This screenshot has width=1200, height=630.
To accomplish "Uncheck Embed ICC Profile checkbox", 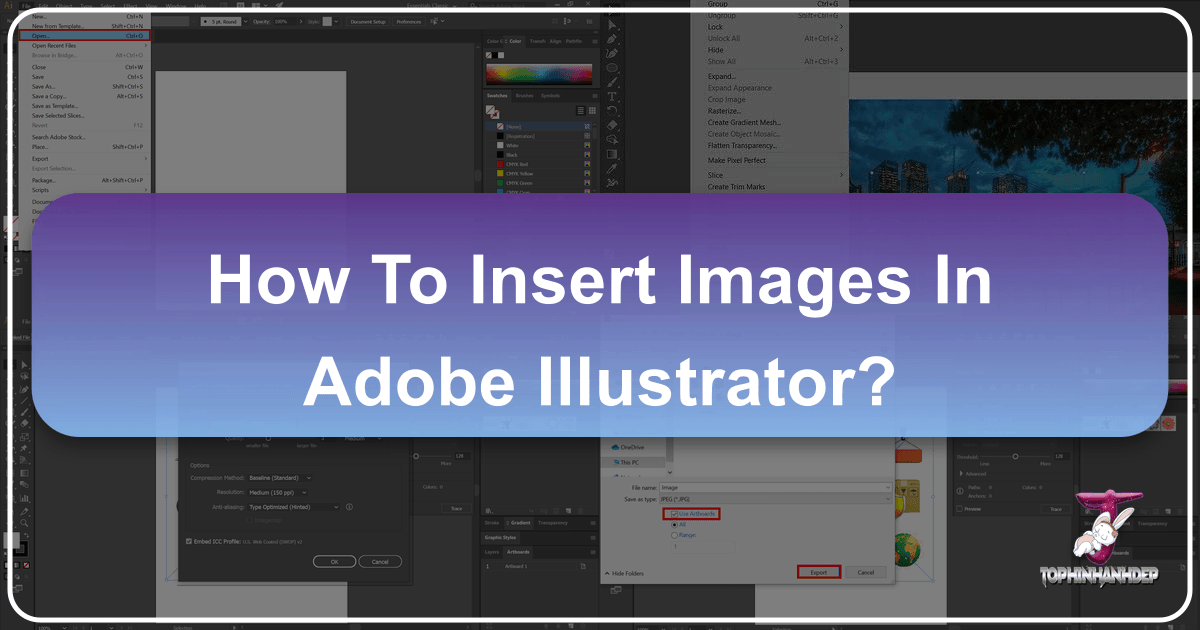I will point(190,541).
